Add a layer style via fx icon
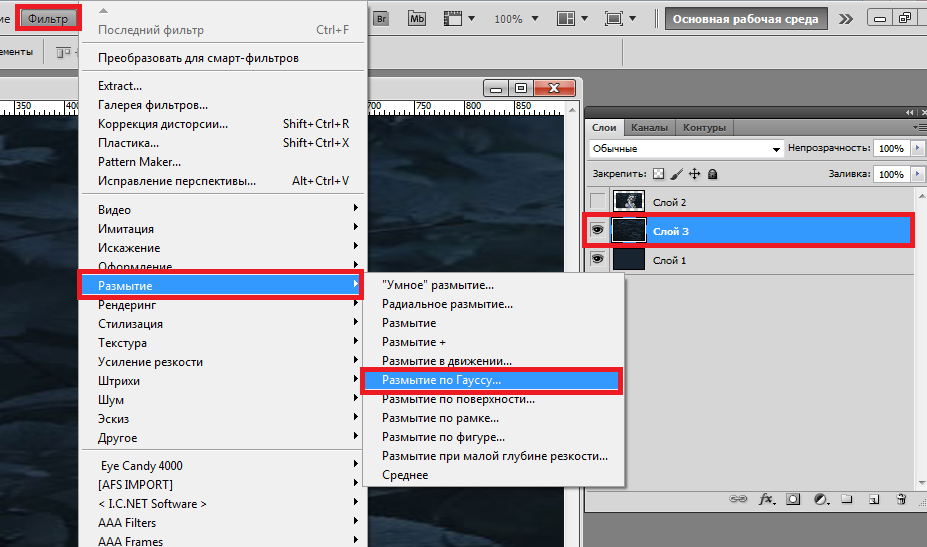This screenshot has height=547, width=927. point(768,498)
